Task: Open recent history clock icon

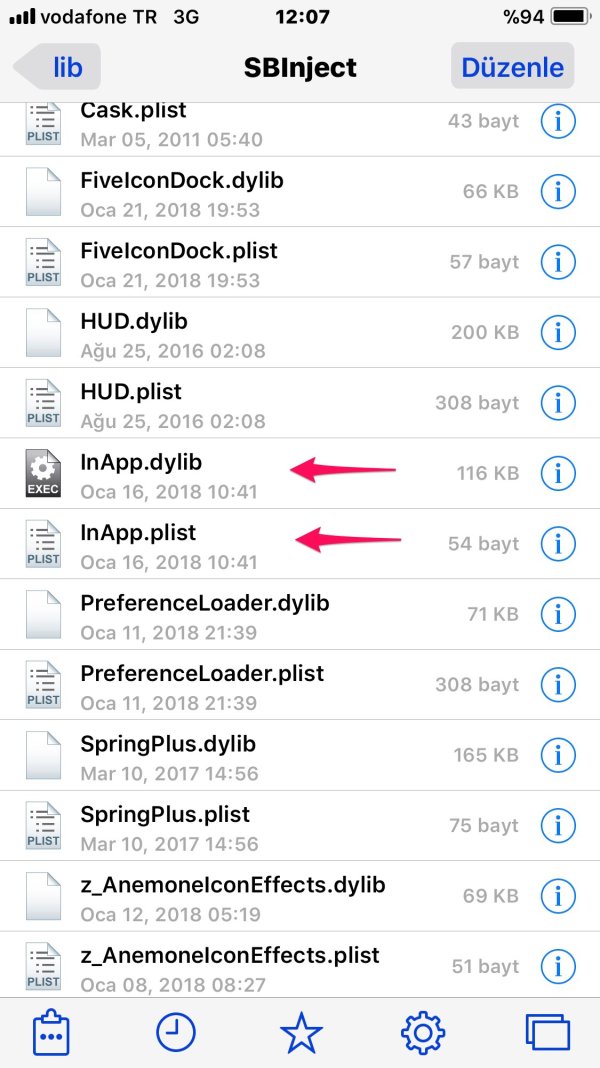Action: click(176, 1032)
